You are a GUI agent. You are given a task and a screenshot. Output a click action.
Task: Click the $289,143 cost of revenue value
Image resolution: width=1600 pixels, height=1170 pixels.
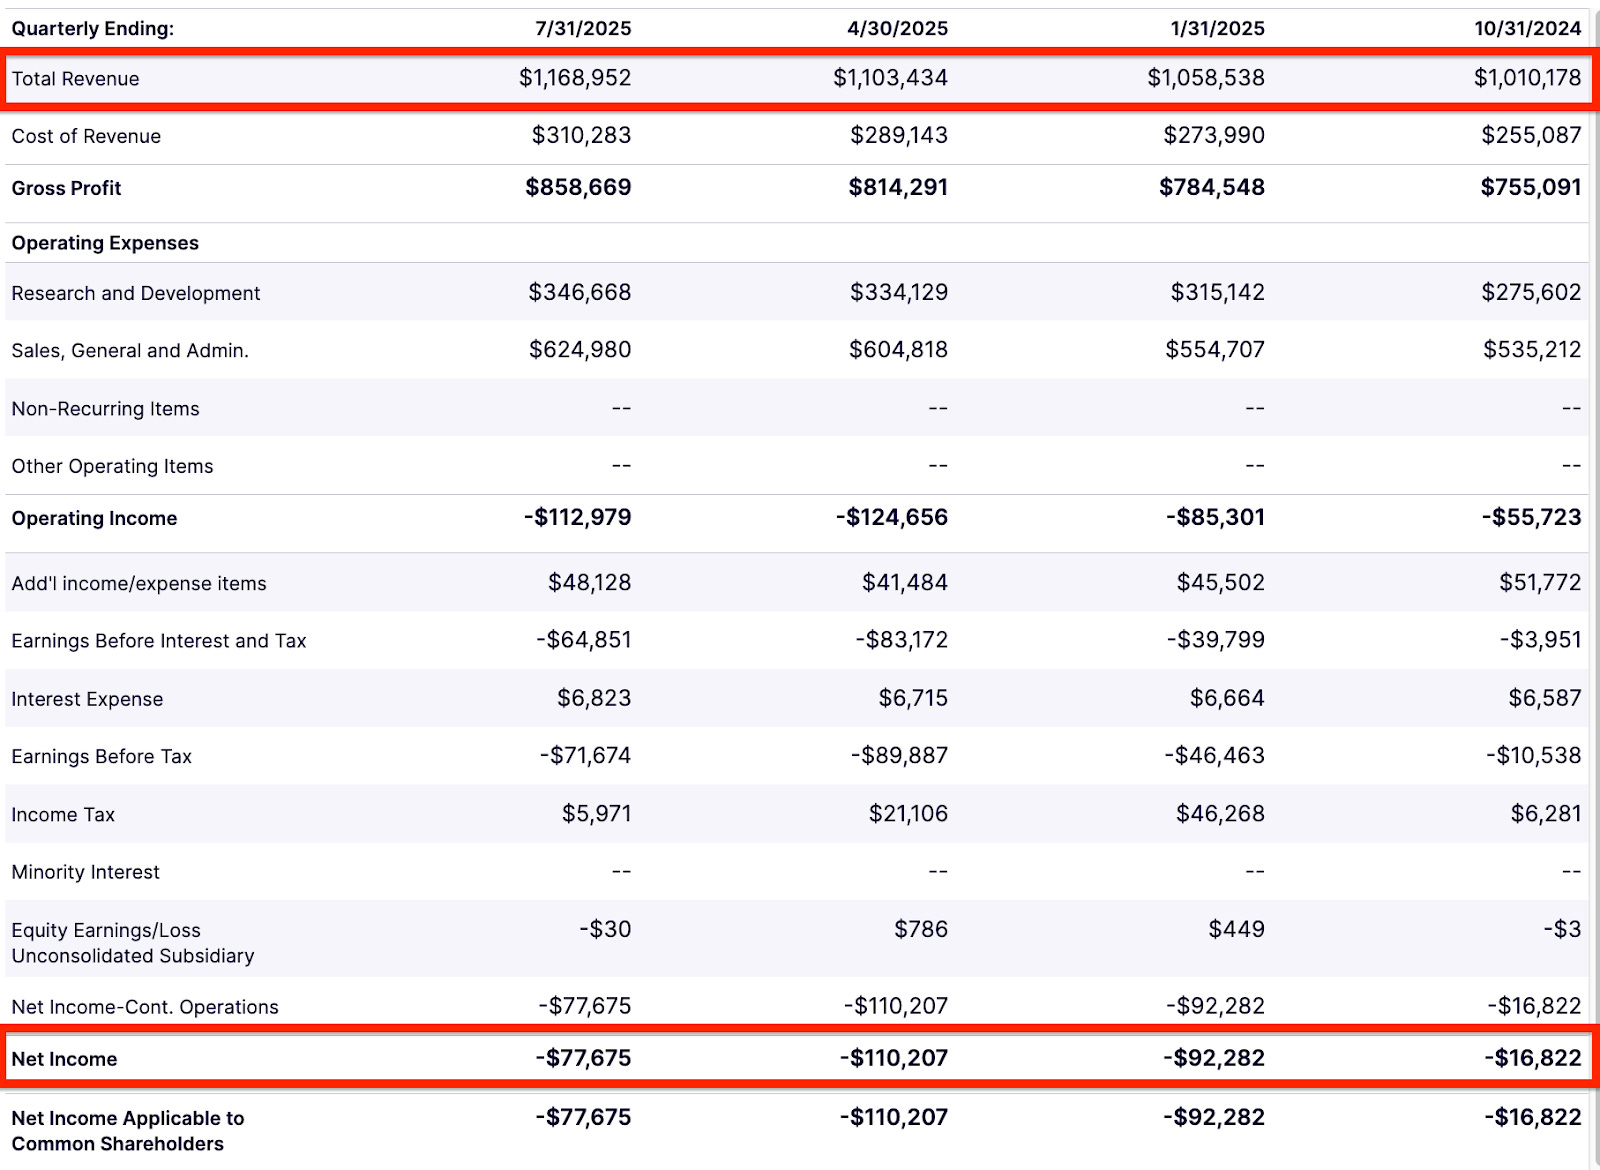point(899,135)
